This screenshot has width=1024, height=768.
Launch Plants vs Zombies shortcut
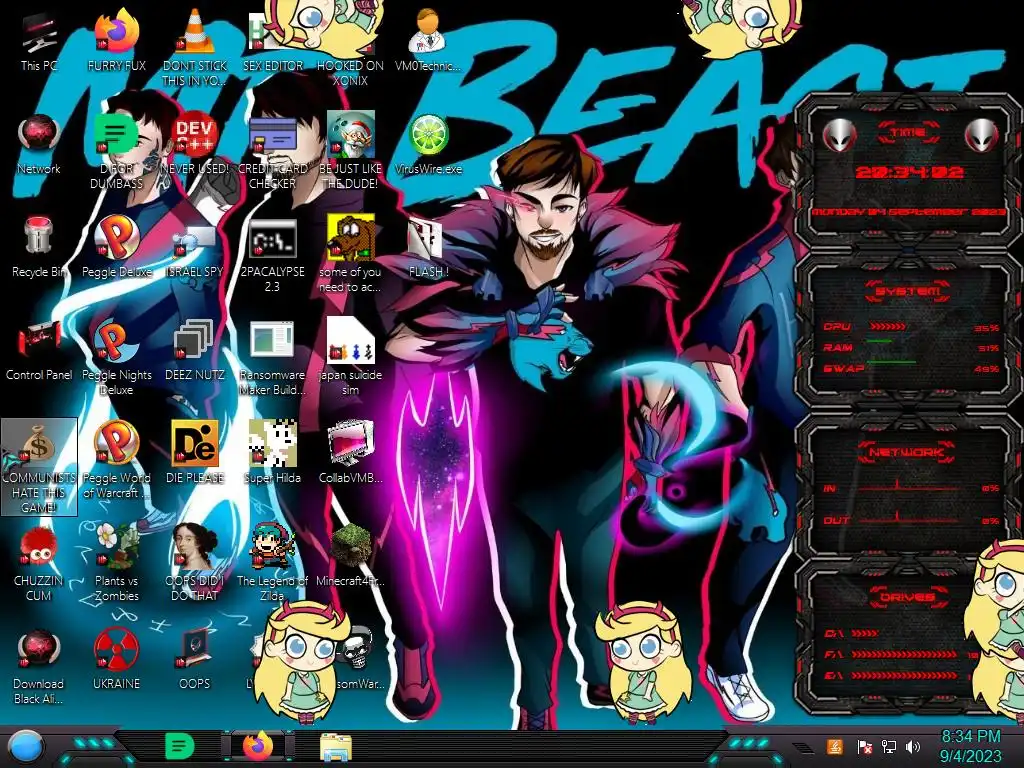click(116, 563)
